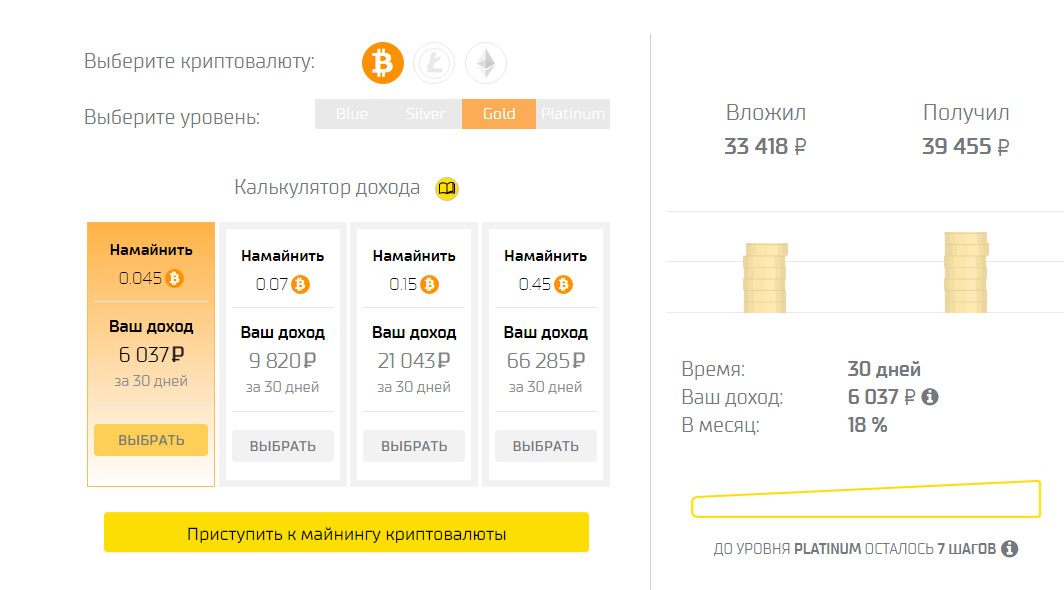The width and height of the screenshot is (1064, 590).
Task: Click the info icon beside 6 037 ₽ income
Action: point(930,397)
